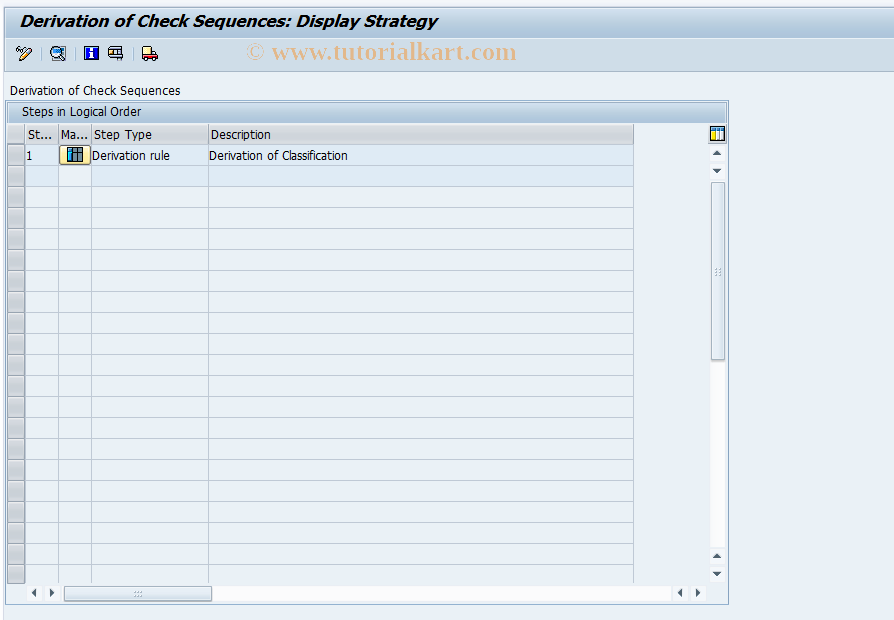Click the Step Type column header
Viewport: 894px width, 620px height.
[150, 135]
